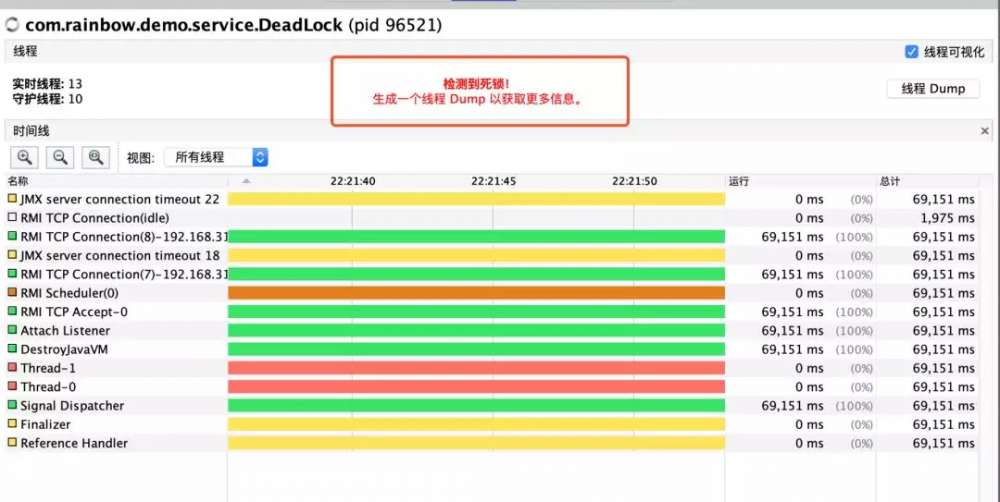The image size is (1000, 502).
Task: Select RMI TCP Connection(7) thread
Action: (x=491, y=274)
